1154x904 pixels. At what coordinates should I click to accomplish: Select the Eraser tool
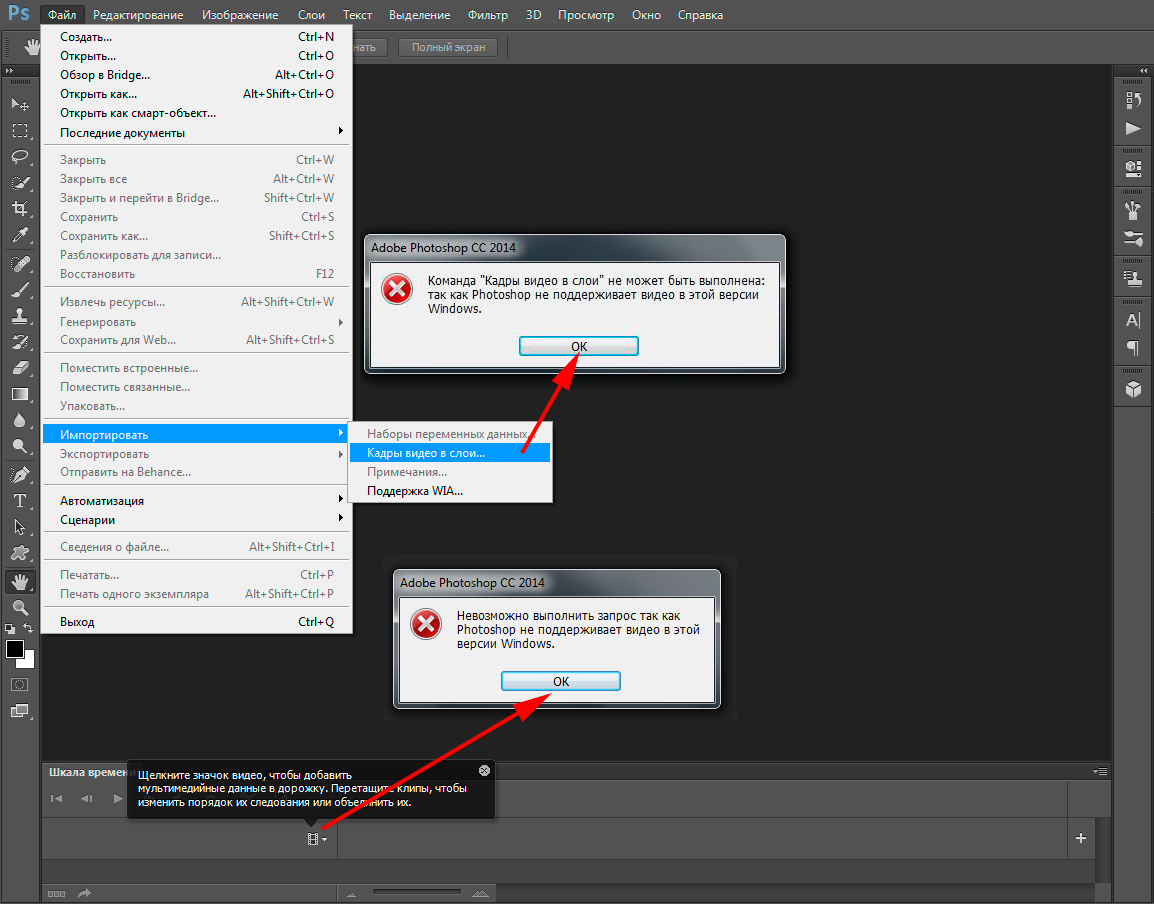click(x=20, y=368)
